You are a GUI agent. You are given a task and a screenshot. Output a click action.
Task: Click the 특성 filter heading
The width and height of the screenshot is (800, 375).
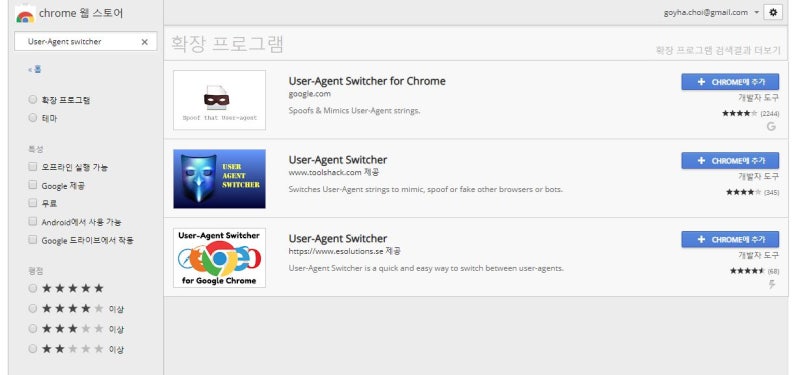coord(36,149)
